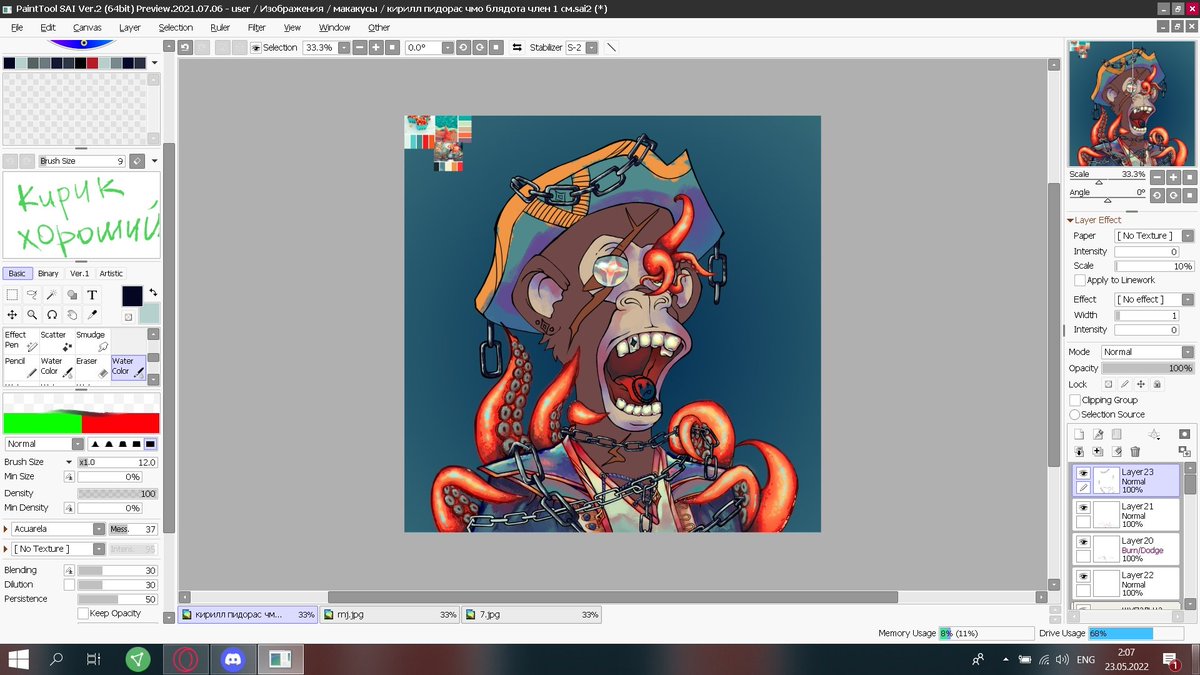This screenshot has height=675, width=1200.
Task: Collapse the Layer Effect section
Action: [1070, 220]
